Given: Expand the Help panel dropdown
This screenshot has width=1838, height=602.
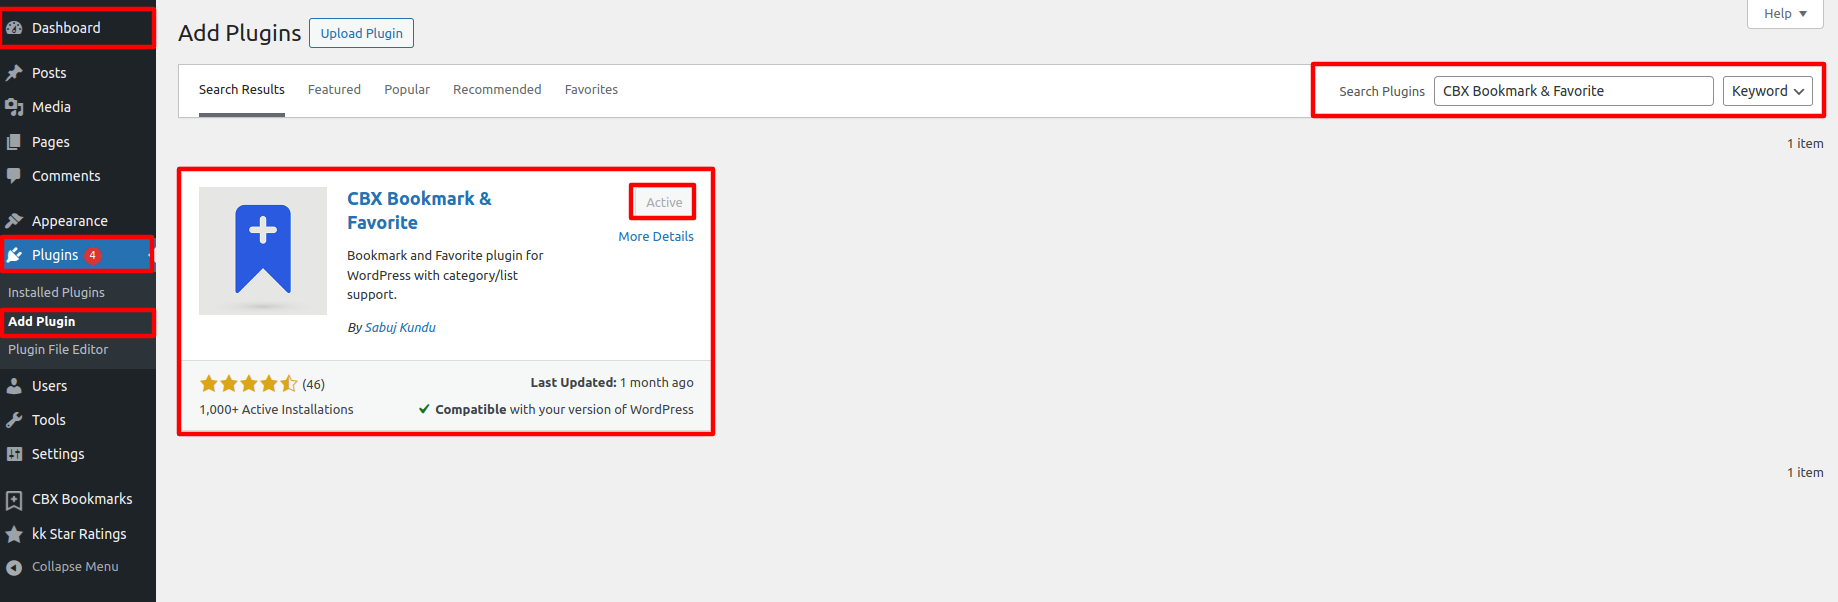Looking at the screenshot, I should pos(1785,14).
